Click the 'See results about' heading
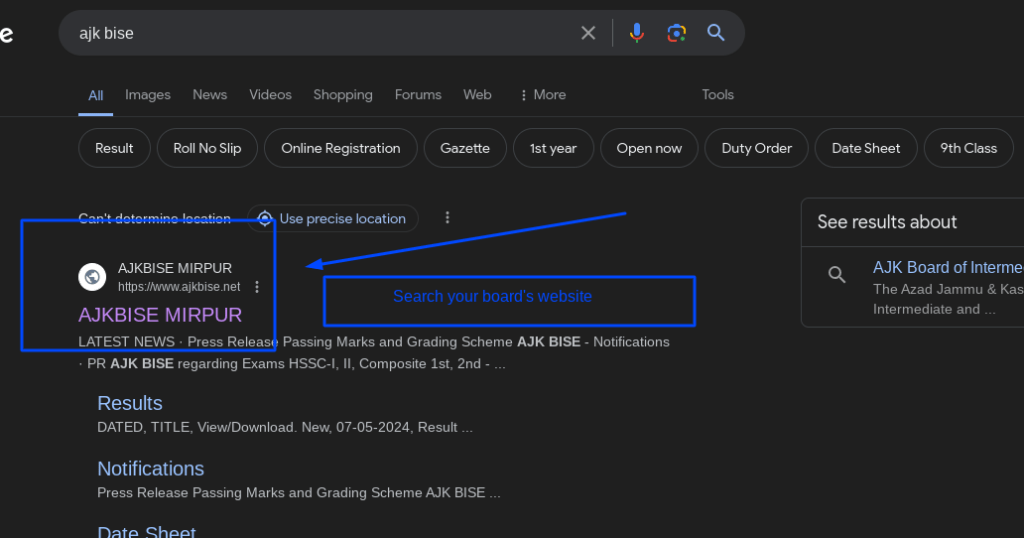1024x538 pixels. pos(887,222)
